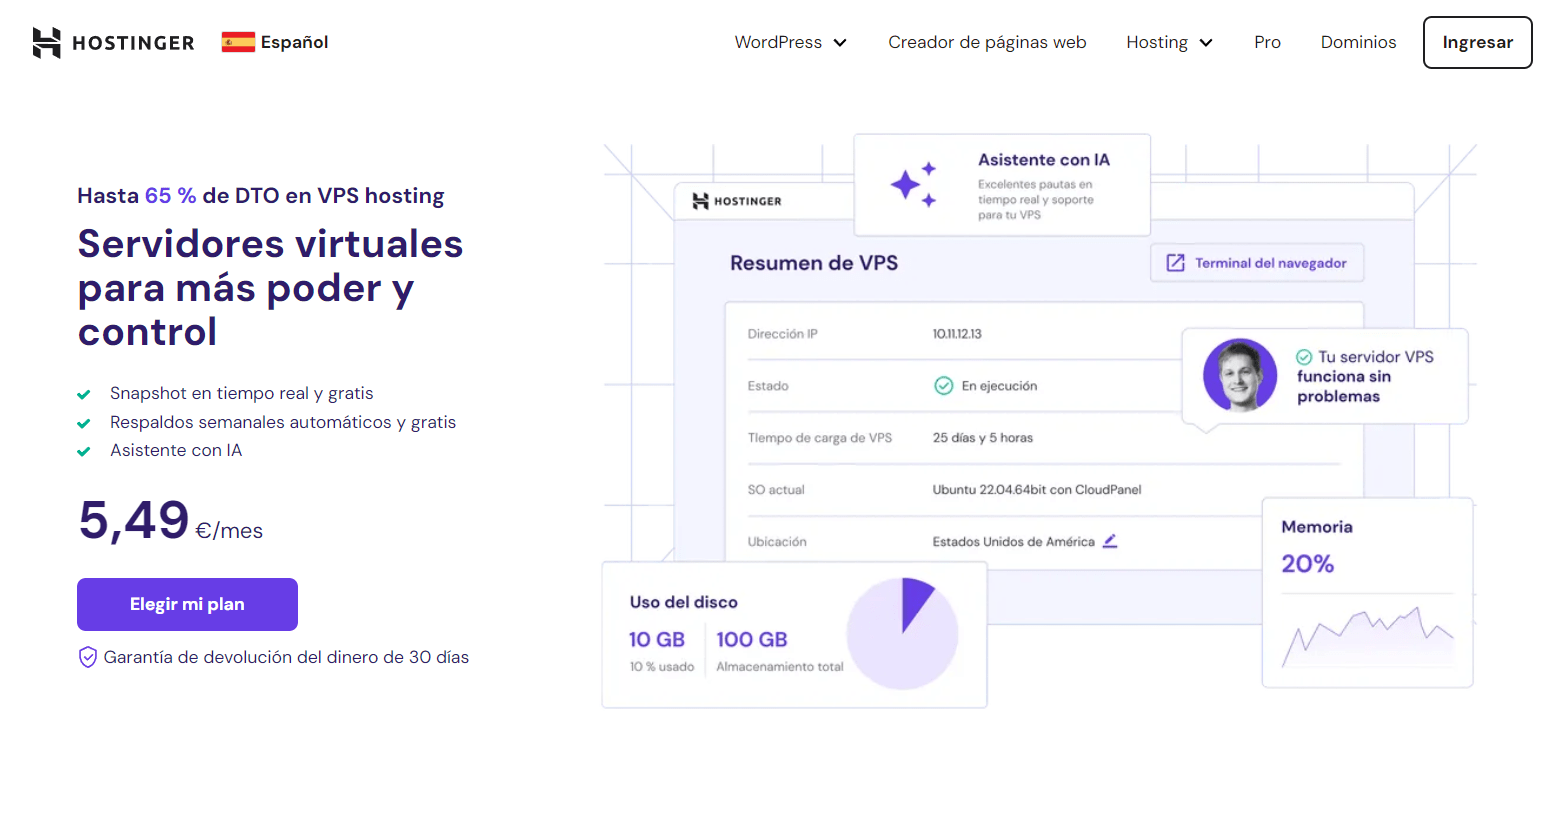This screenshot has height=814, width=1565.
Task: Click the AI sparkle stars icon
Action: 914,185
